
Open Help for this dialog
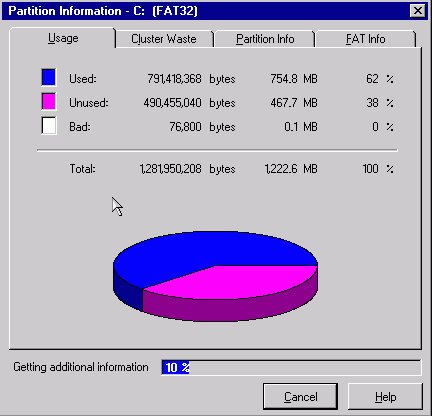tap(385, 397)
